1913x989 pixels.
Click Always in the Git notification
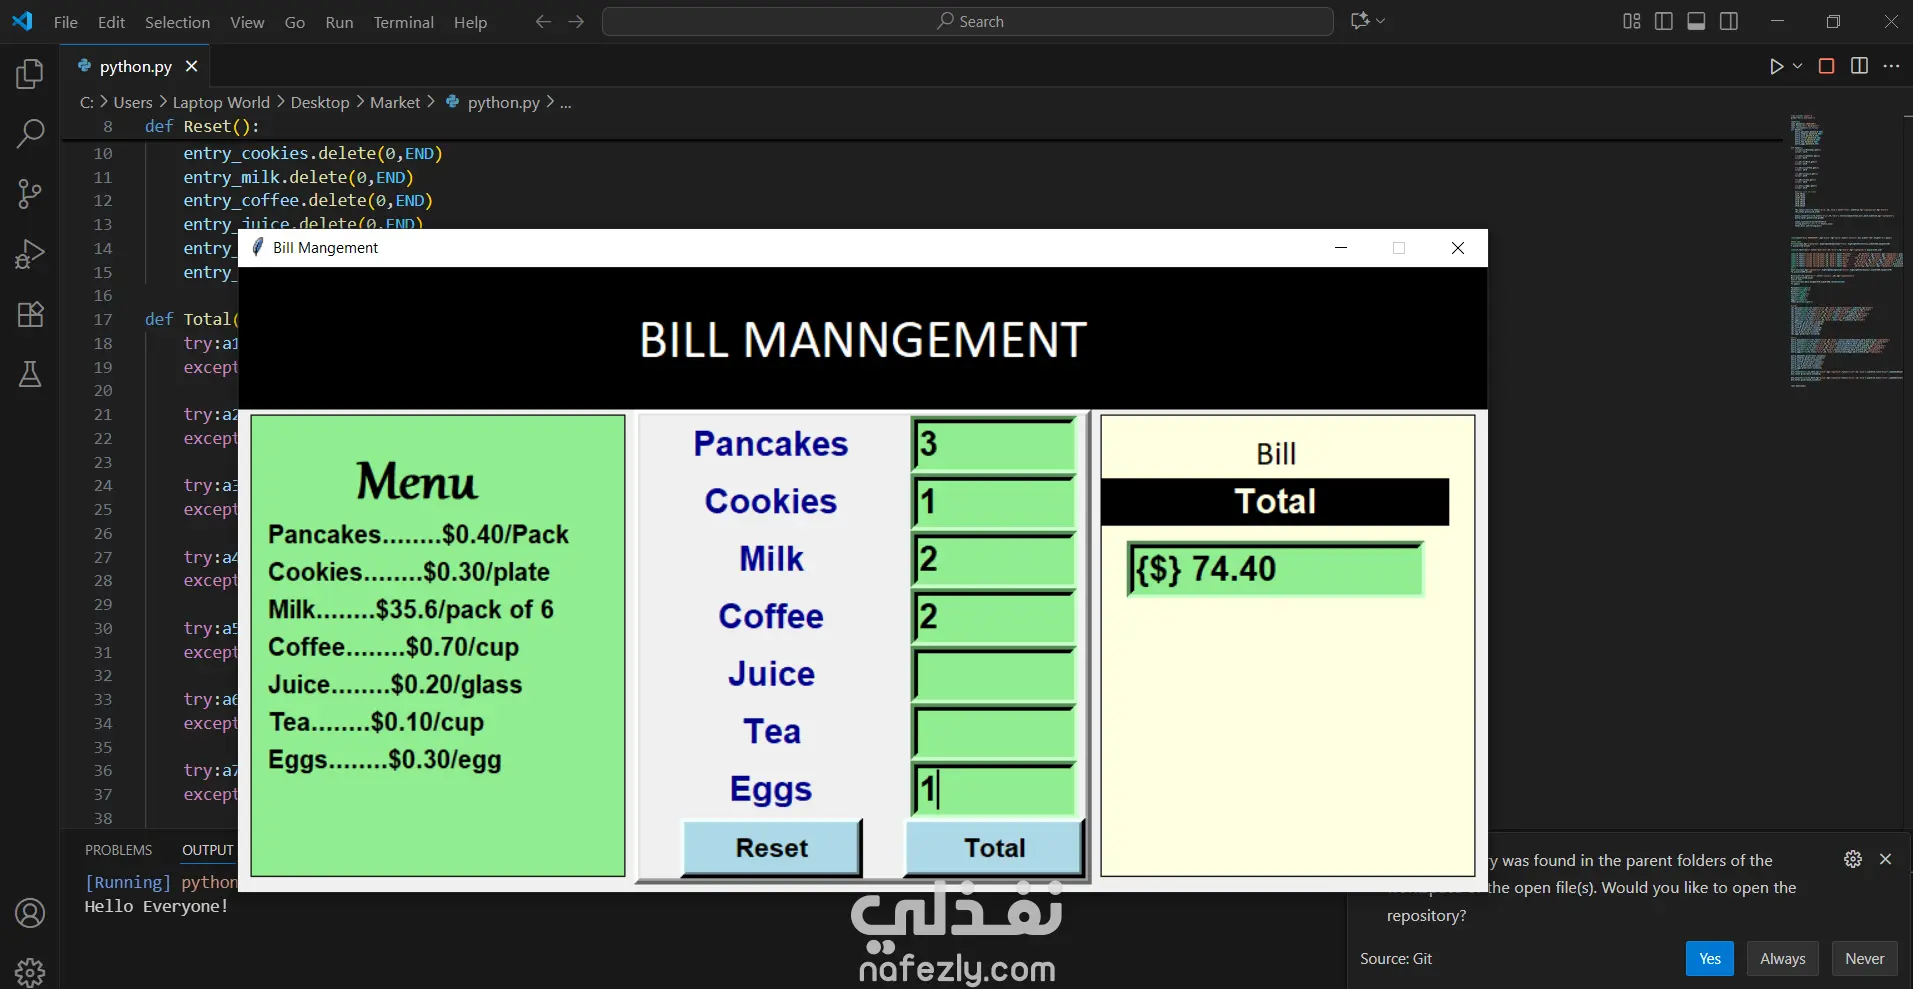tap(1783, 958)
